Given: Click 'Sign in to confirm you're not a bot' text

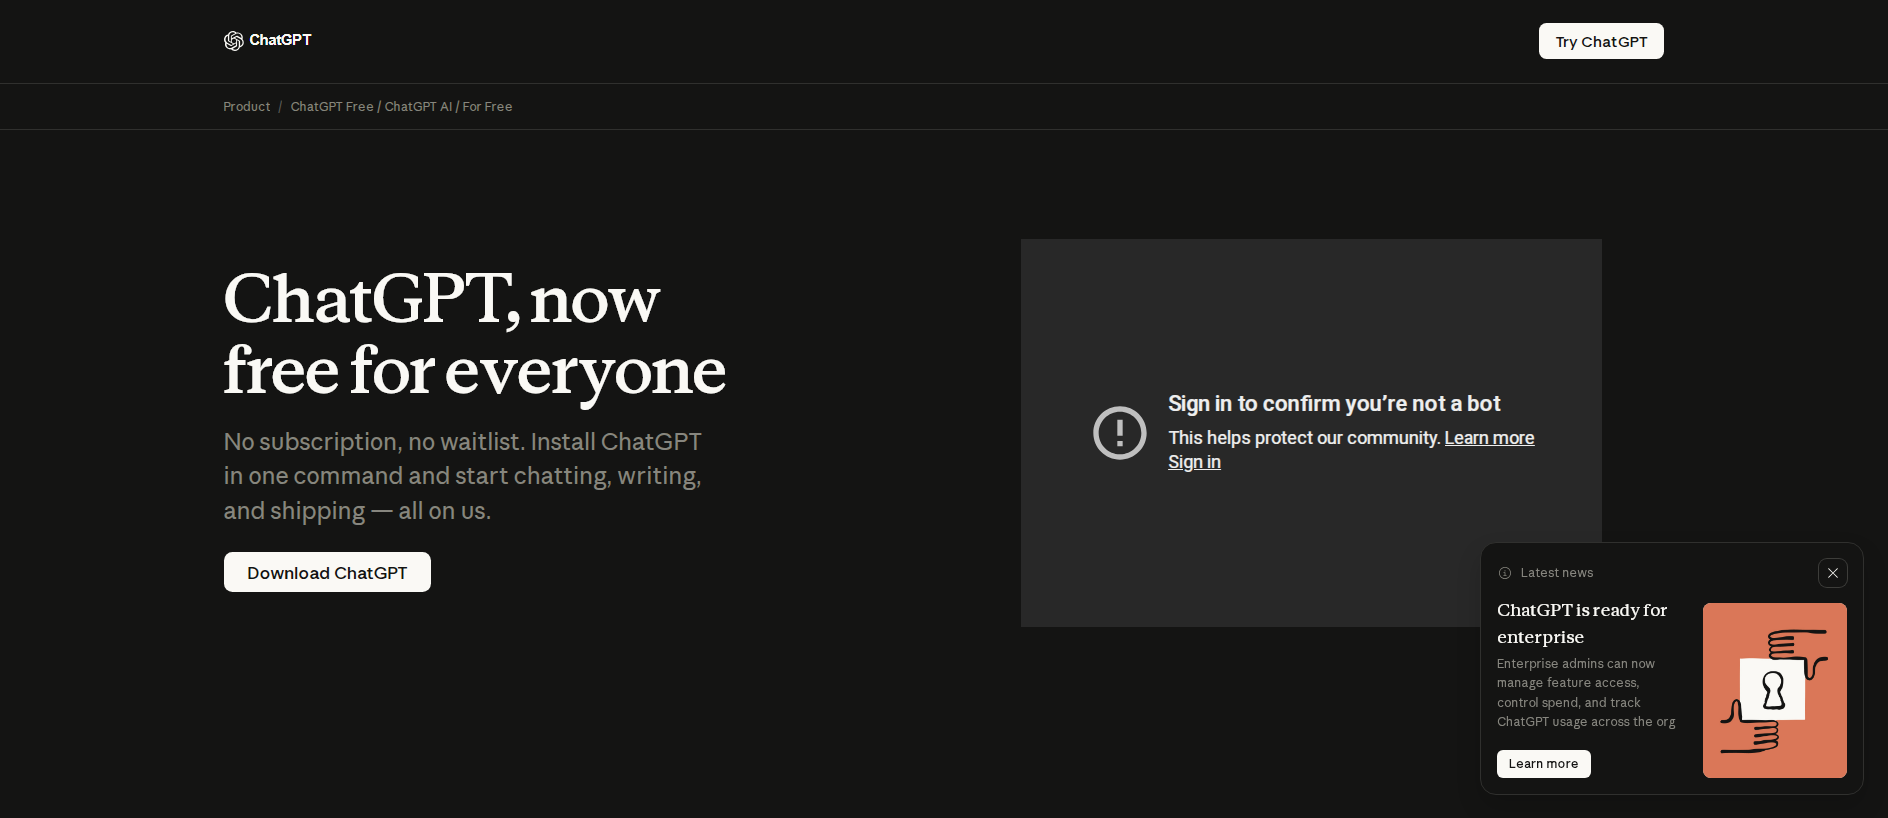Looking at the screenshot, I should pyautogui.click(x=1334, y=403).
